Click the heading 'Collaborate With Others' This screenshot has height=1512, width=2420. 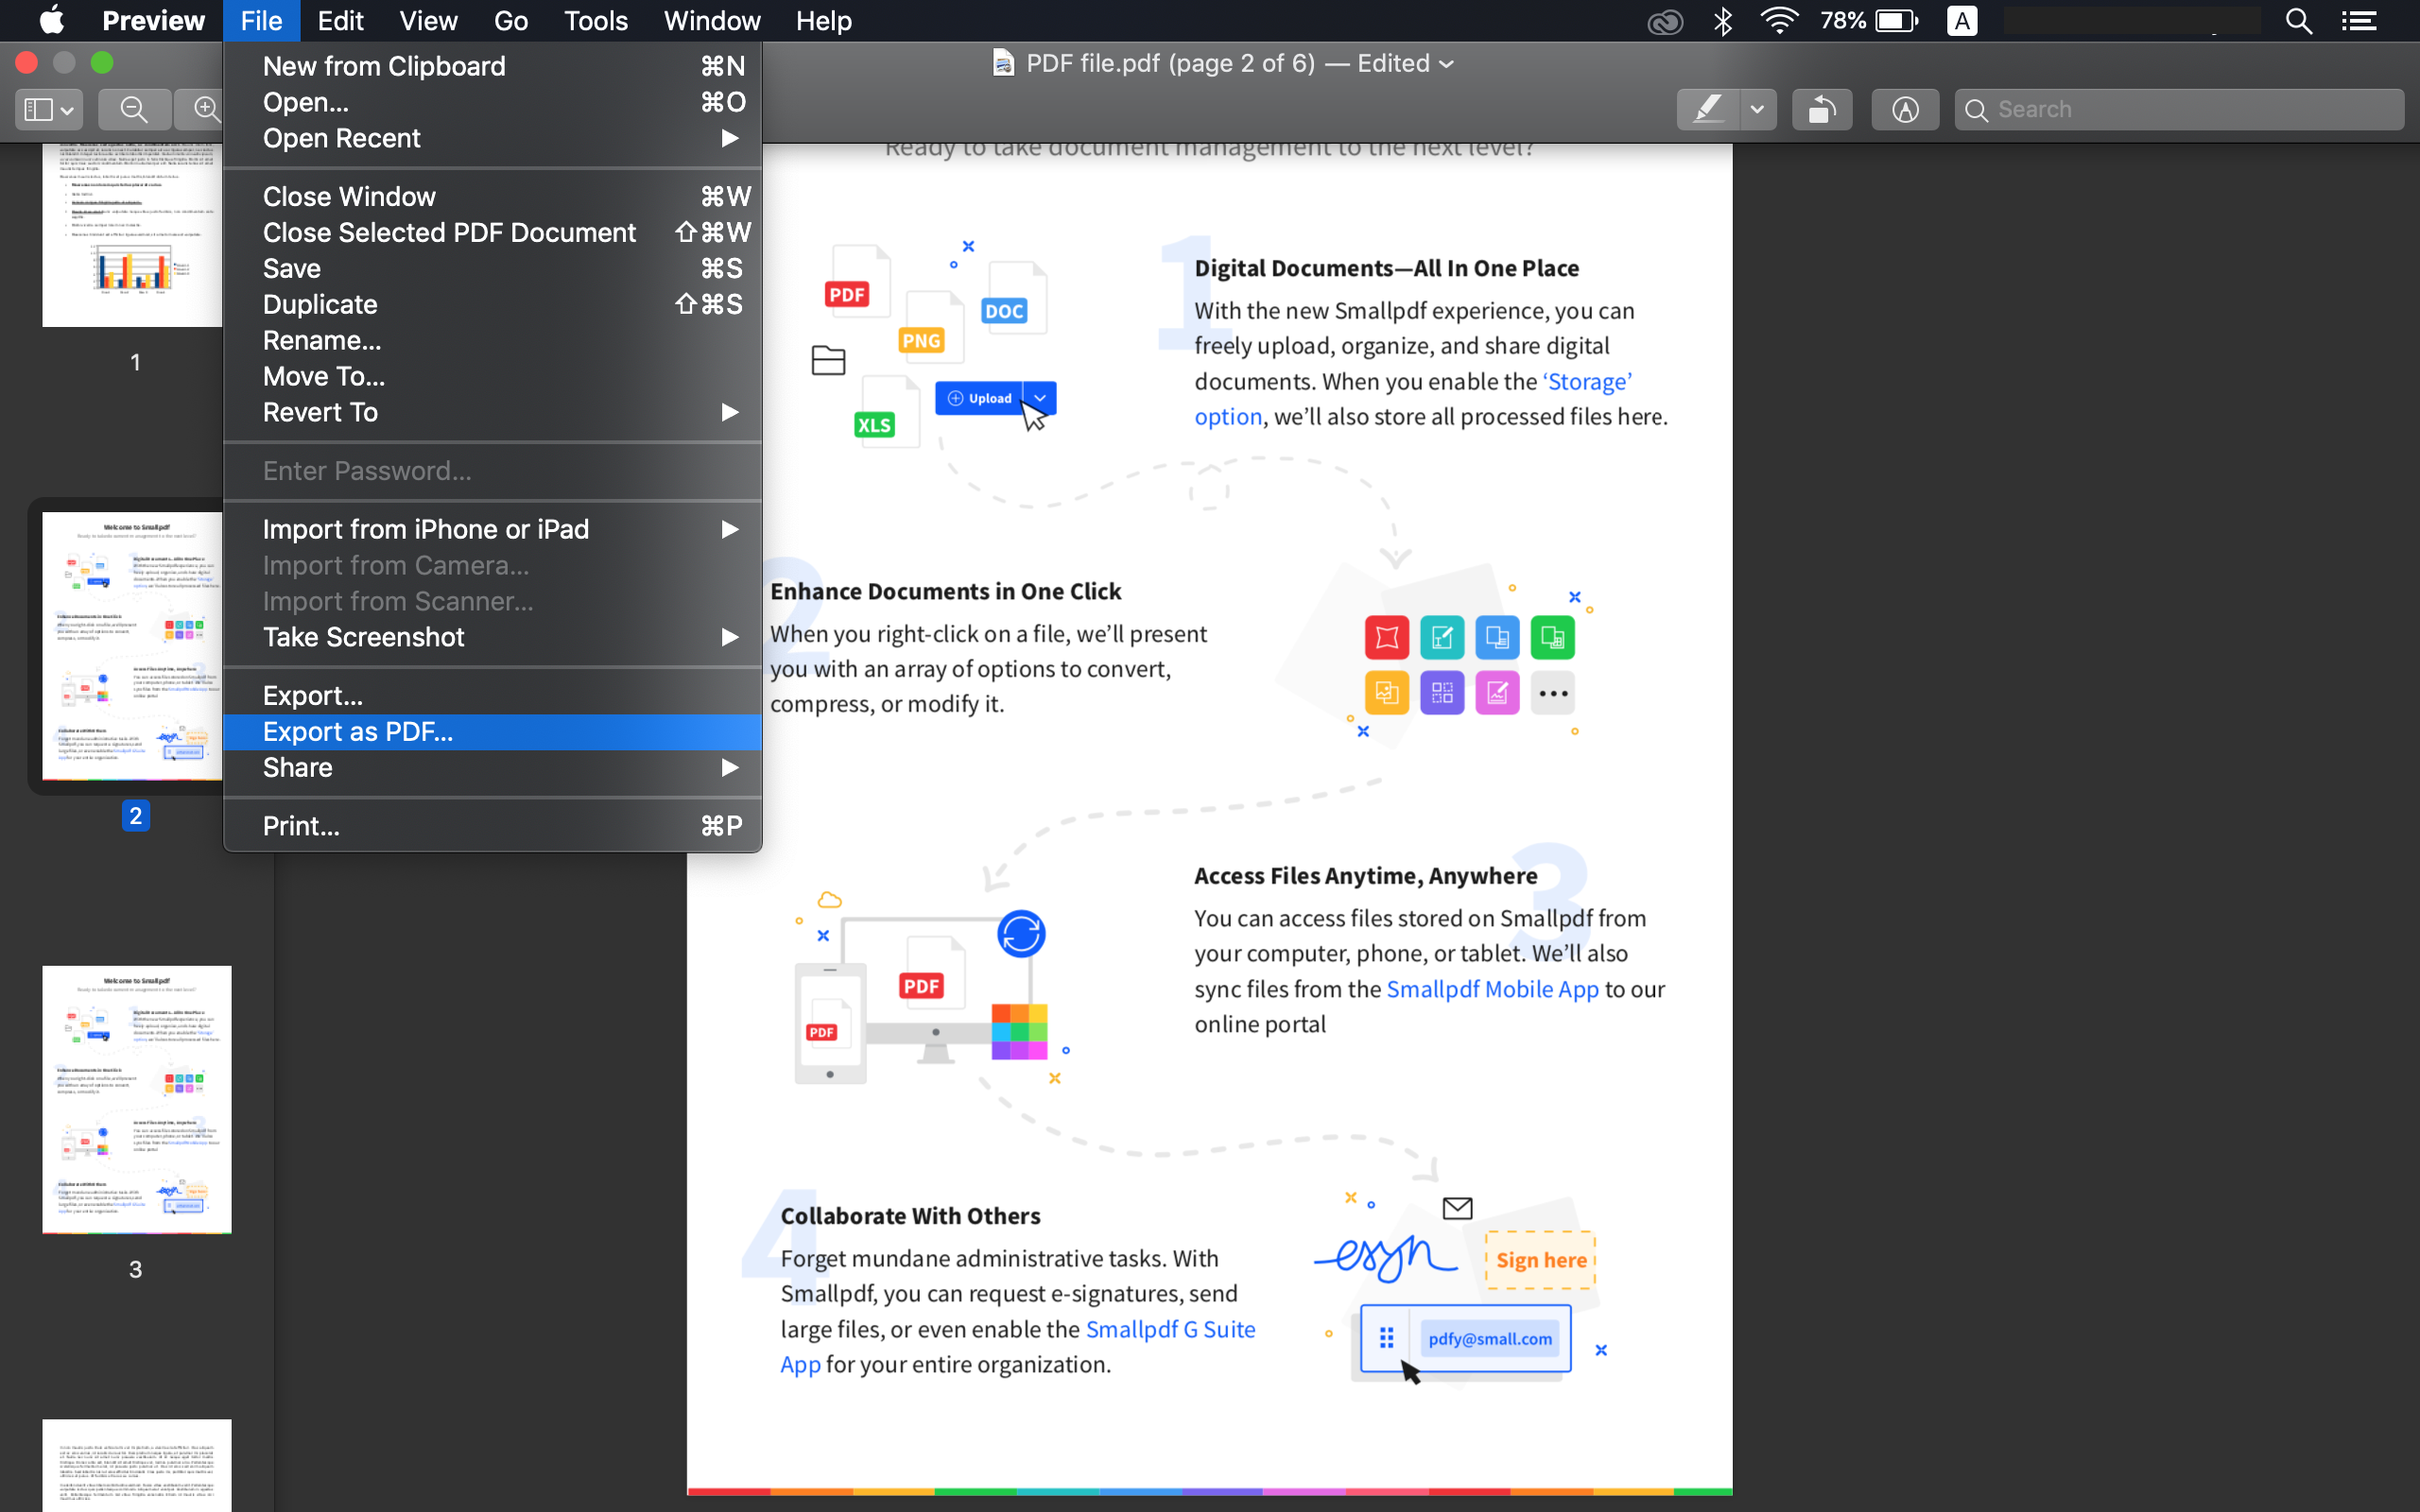[910, 1215]
